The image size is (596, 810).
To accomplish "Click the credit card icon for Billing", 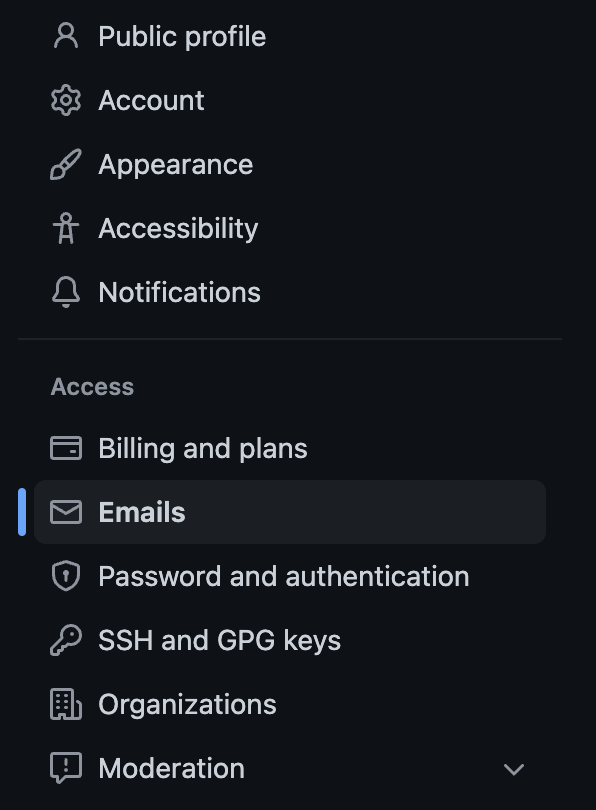I will (66, 448).
